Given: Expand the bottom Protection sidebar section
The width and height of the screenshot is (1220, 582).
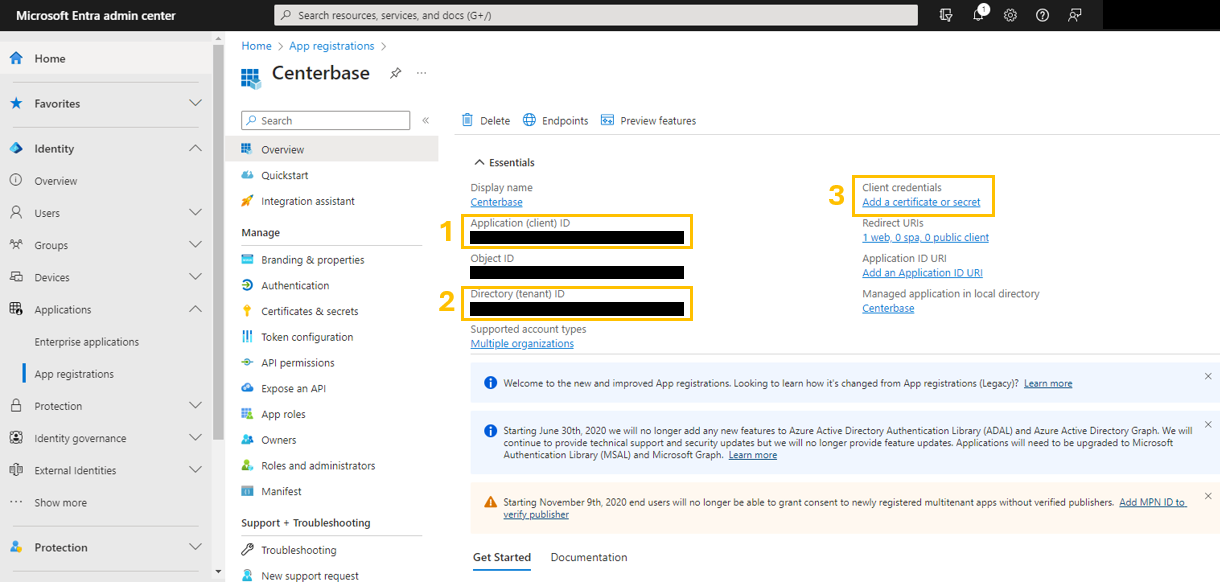Looking at the screenshot, I should pos(196,547).
